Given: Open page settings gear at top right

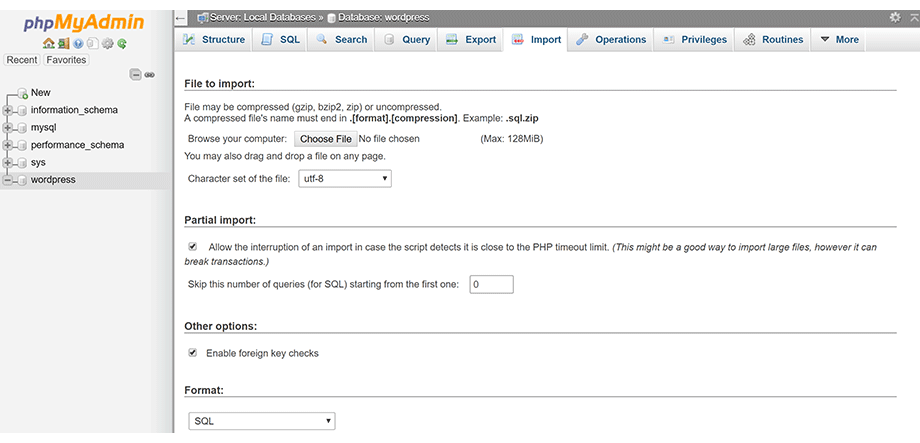Looking at the screenshot, I should click(x=895, y=18).
